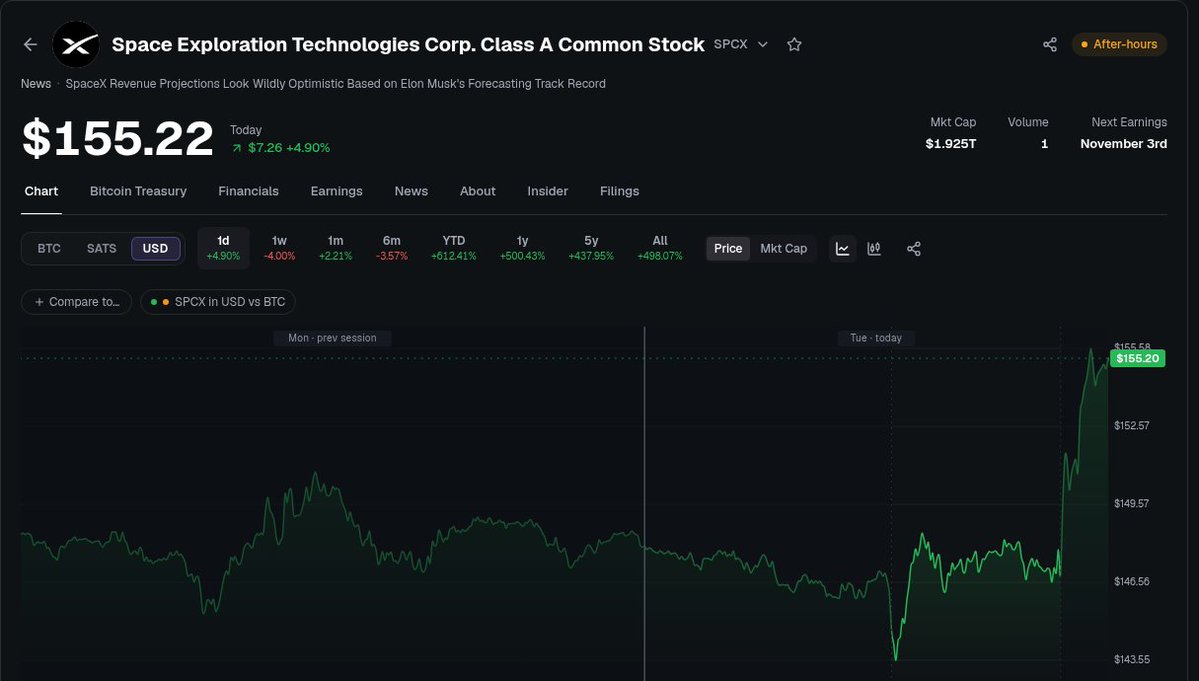Open the News tab
This screenshot has height=681, width=1199.
click(x=411, y=191)
